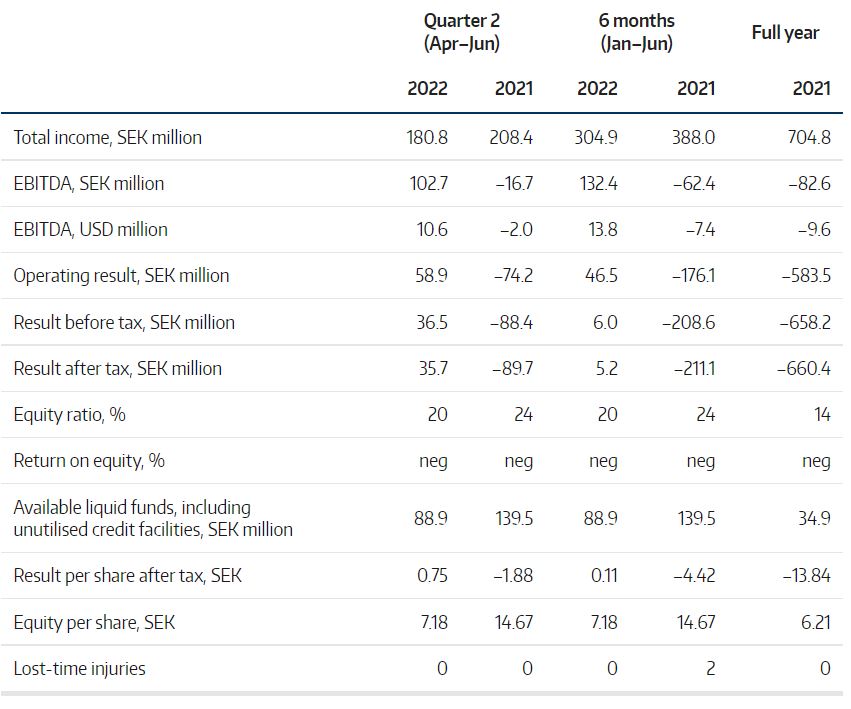This screenshot has height=709, width=851.
Task: Select the Equity ratio, % row label
Action: click(69, 414)
